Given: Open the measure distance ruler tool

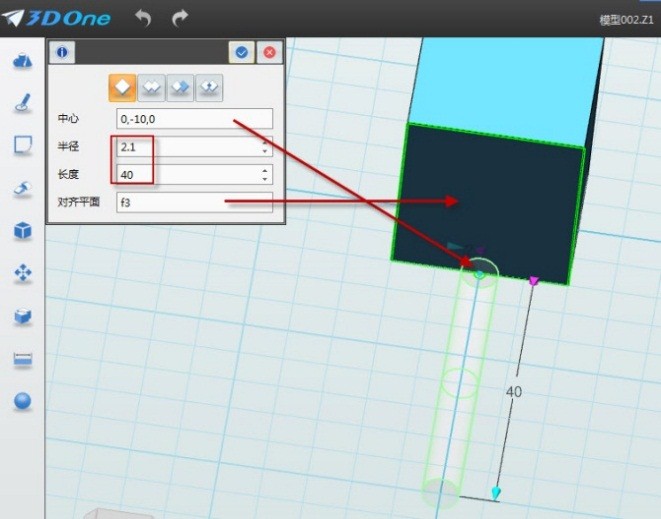Looking at the screenshot, I should click(22, 359).
